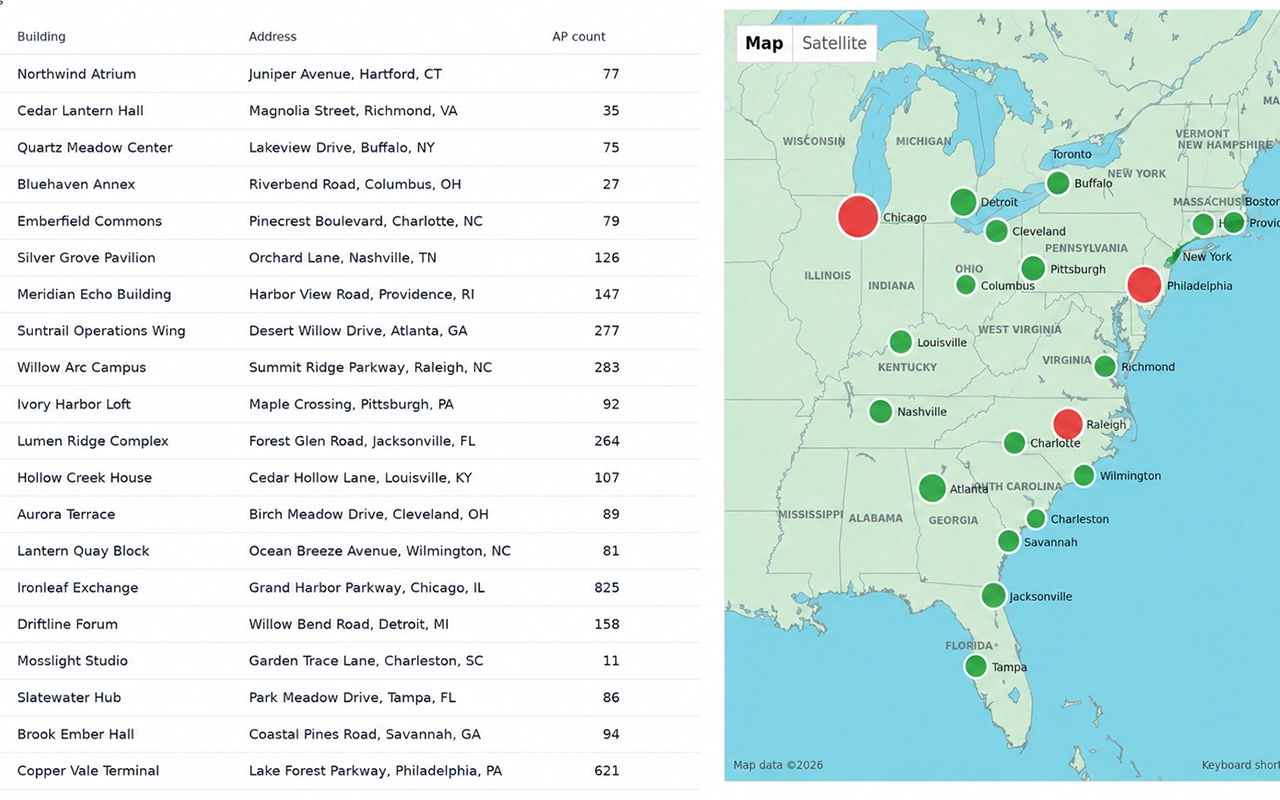Click Willow Arc Campus name
The width and height of the screenshot is (1280, 800).
[x=81, y=367]
